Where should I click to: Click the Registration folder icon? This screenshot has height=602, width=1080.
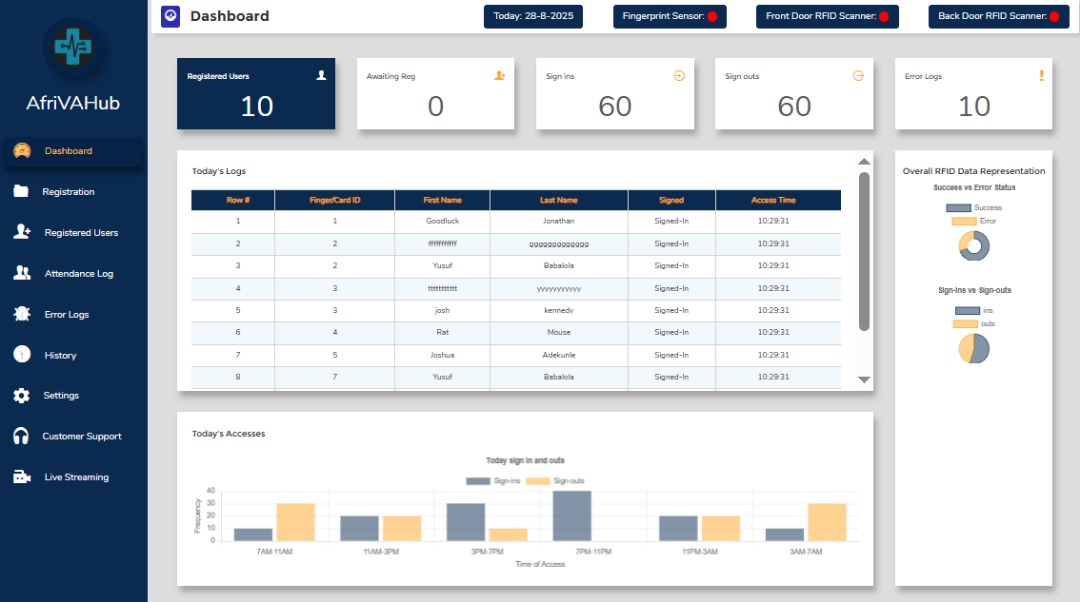click(22, 192)
